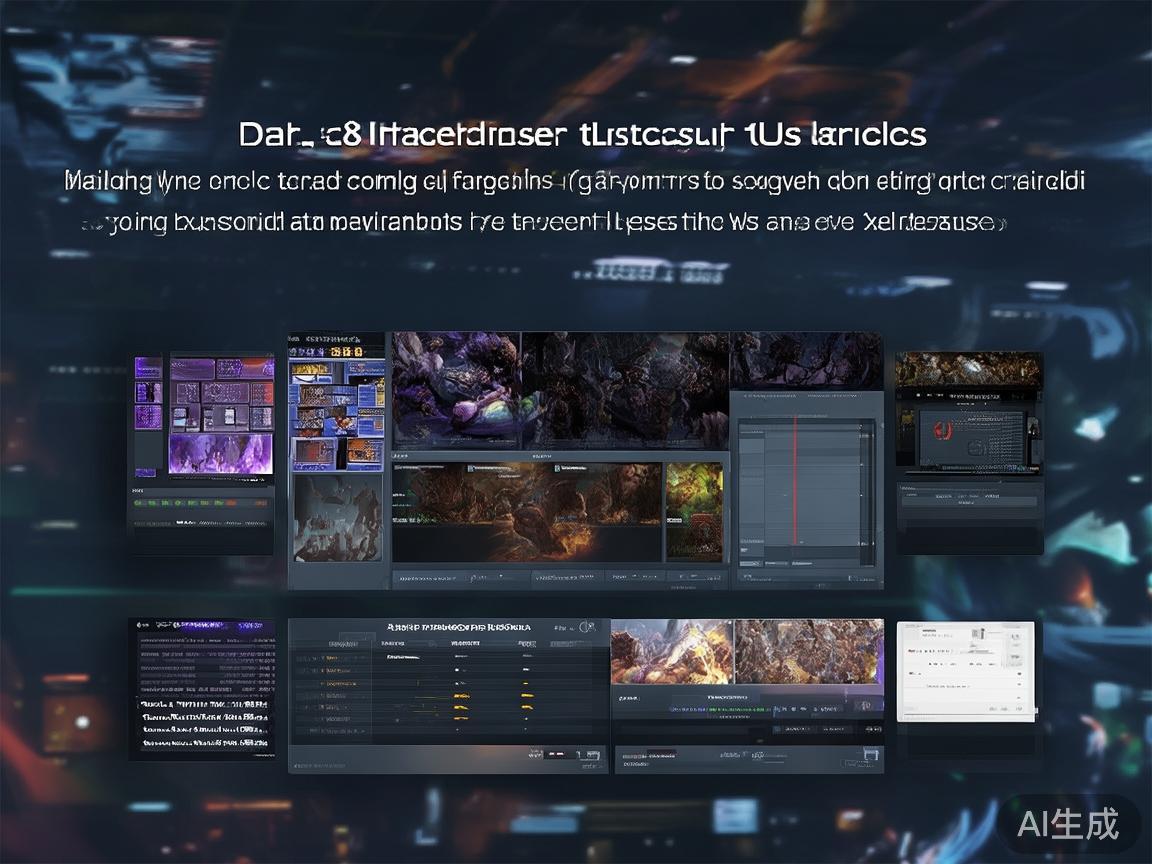Select the table header title text
The height and width of the screenshot is (864, 1152).
[458, 627]
